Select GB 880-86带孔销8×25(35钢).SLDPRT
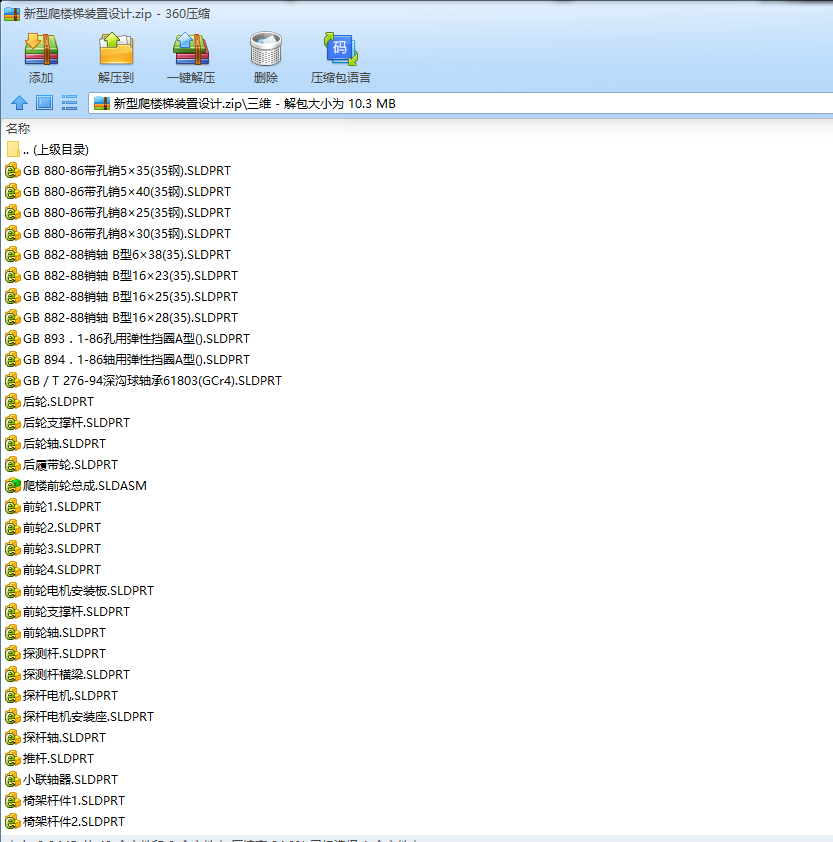Viewport: 833px width, 842px height. (118, 212)
